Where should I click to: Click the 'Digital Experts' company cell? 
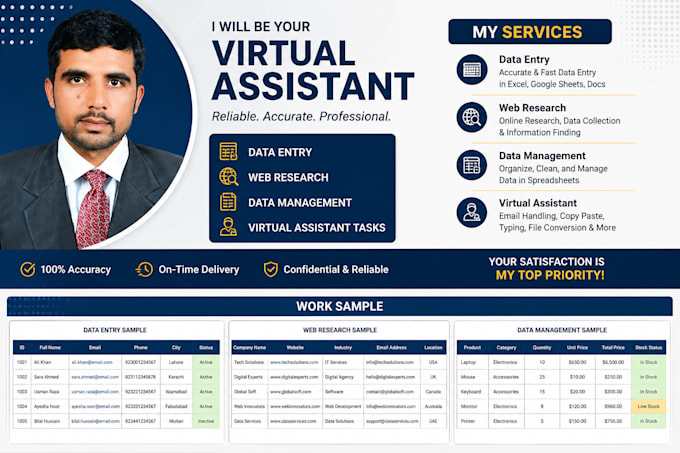(248, 377)
